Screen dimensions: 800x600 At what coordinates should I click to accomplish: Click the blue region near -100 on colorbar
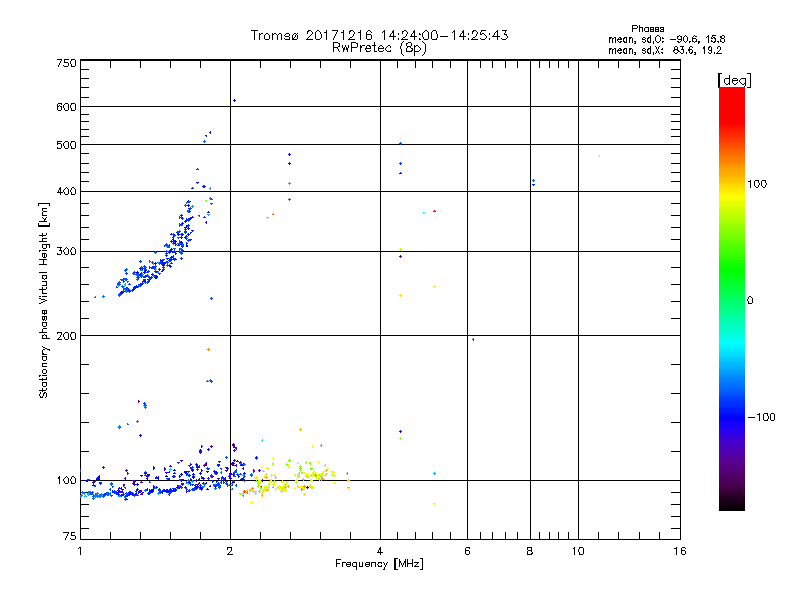tap(732, 416)
